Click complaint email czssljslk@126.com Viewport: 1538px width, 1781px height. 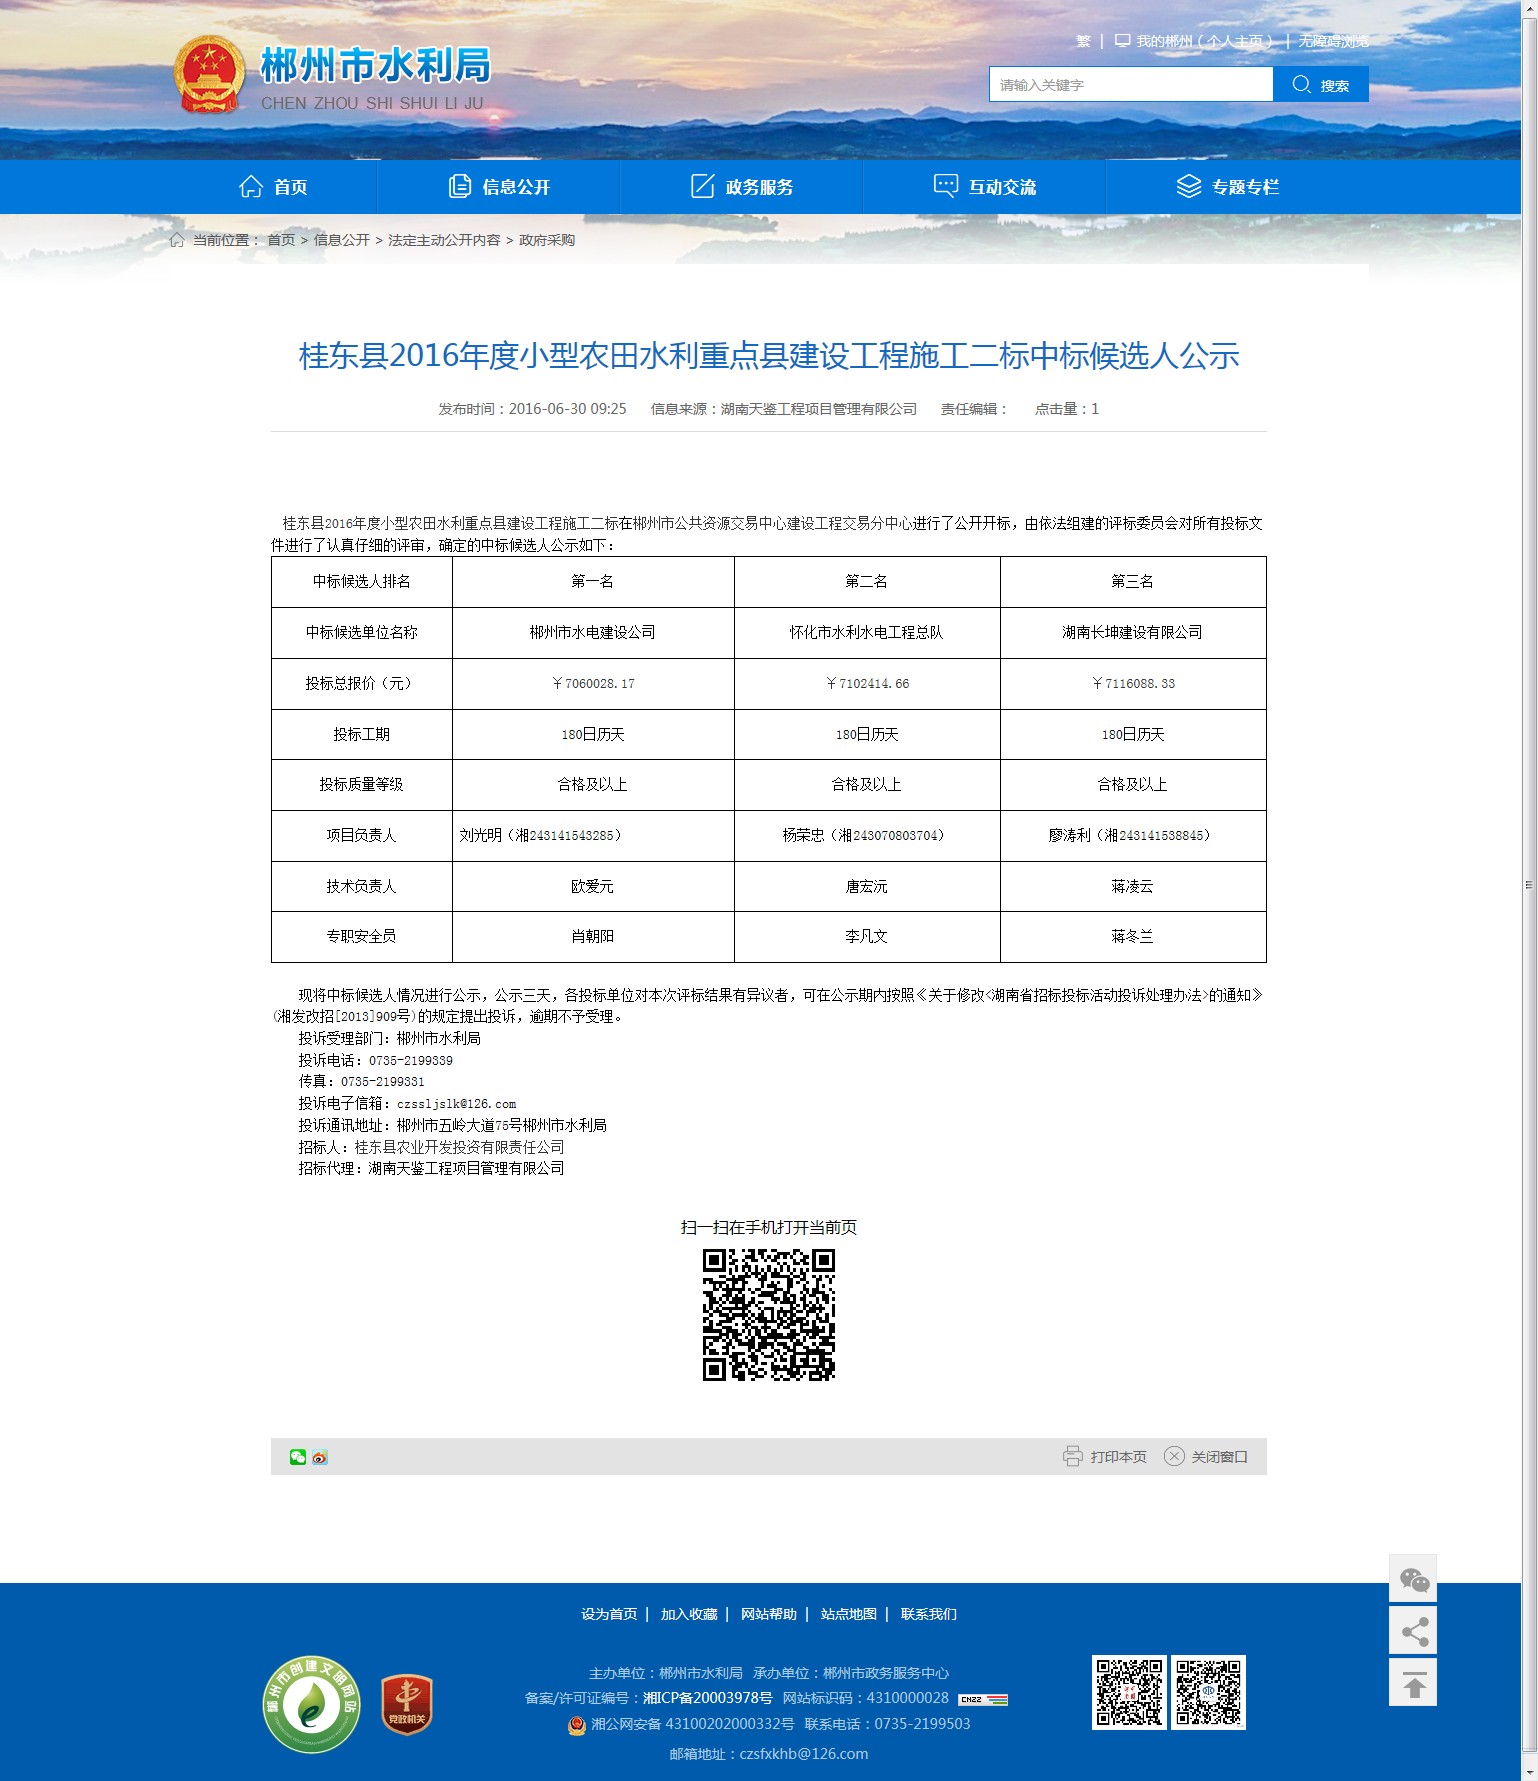click(456, 1104)
